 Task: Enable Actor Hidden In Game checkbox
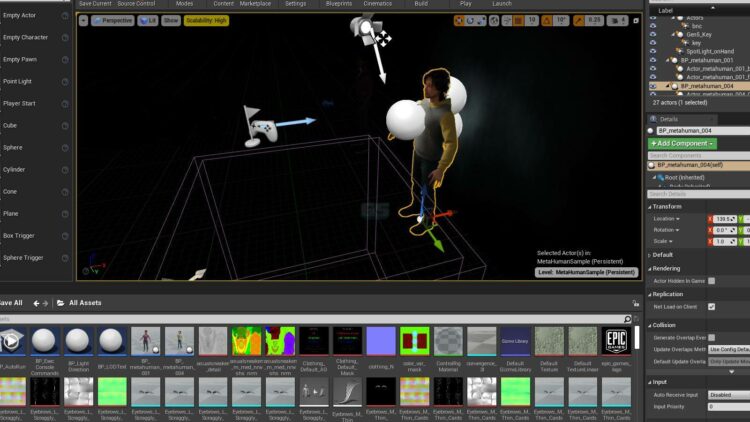tap(712, 281)
